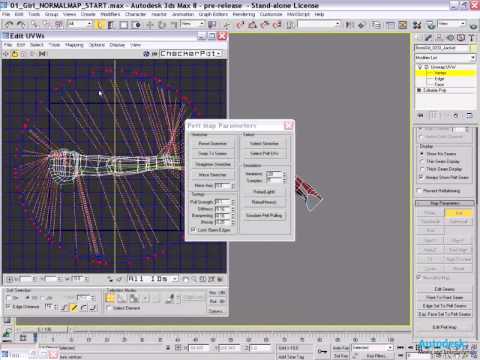Click the Undo arrow in main toolbar
The width and height of the screenshot is (480, 360).
pyautogui.click(x=9, y=25)
